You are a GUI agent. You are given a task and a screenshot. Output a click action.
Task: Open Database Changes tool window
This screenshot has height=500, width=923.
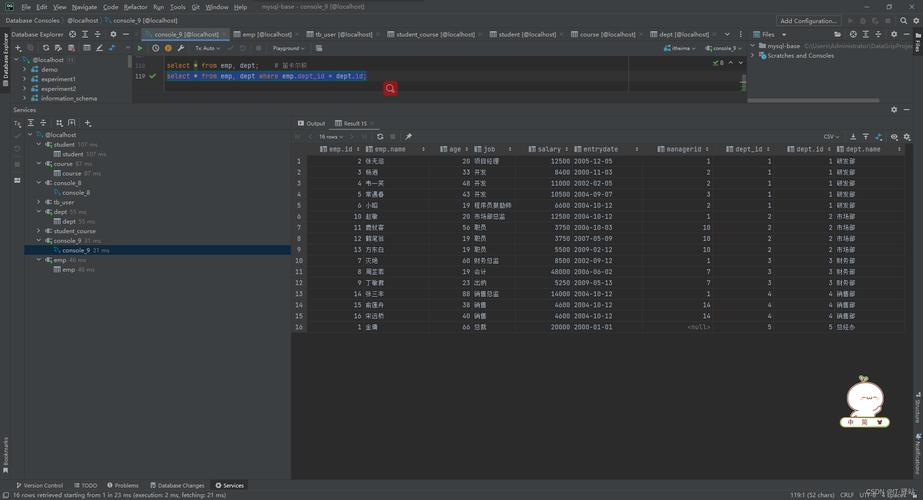[177, 485]
